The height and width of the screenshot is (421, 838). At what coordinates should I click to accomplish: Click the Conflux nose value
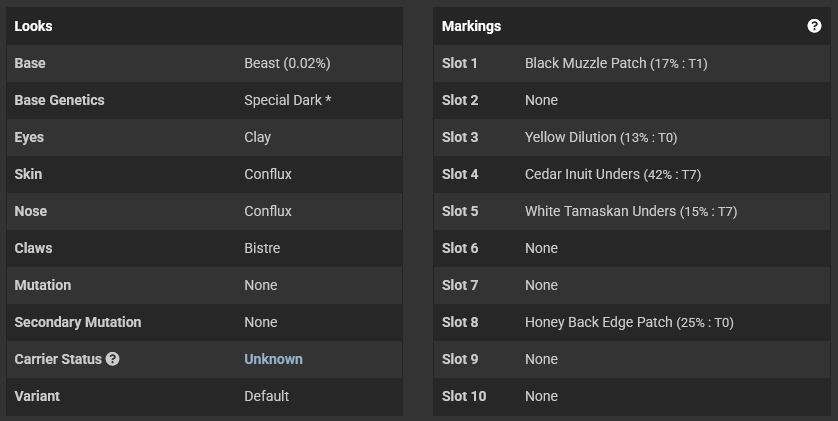268,211
